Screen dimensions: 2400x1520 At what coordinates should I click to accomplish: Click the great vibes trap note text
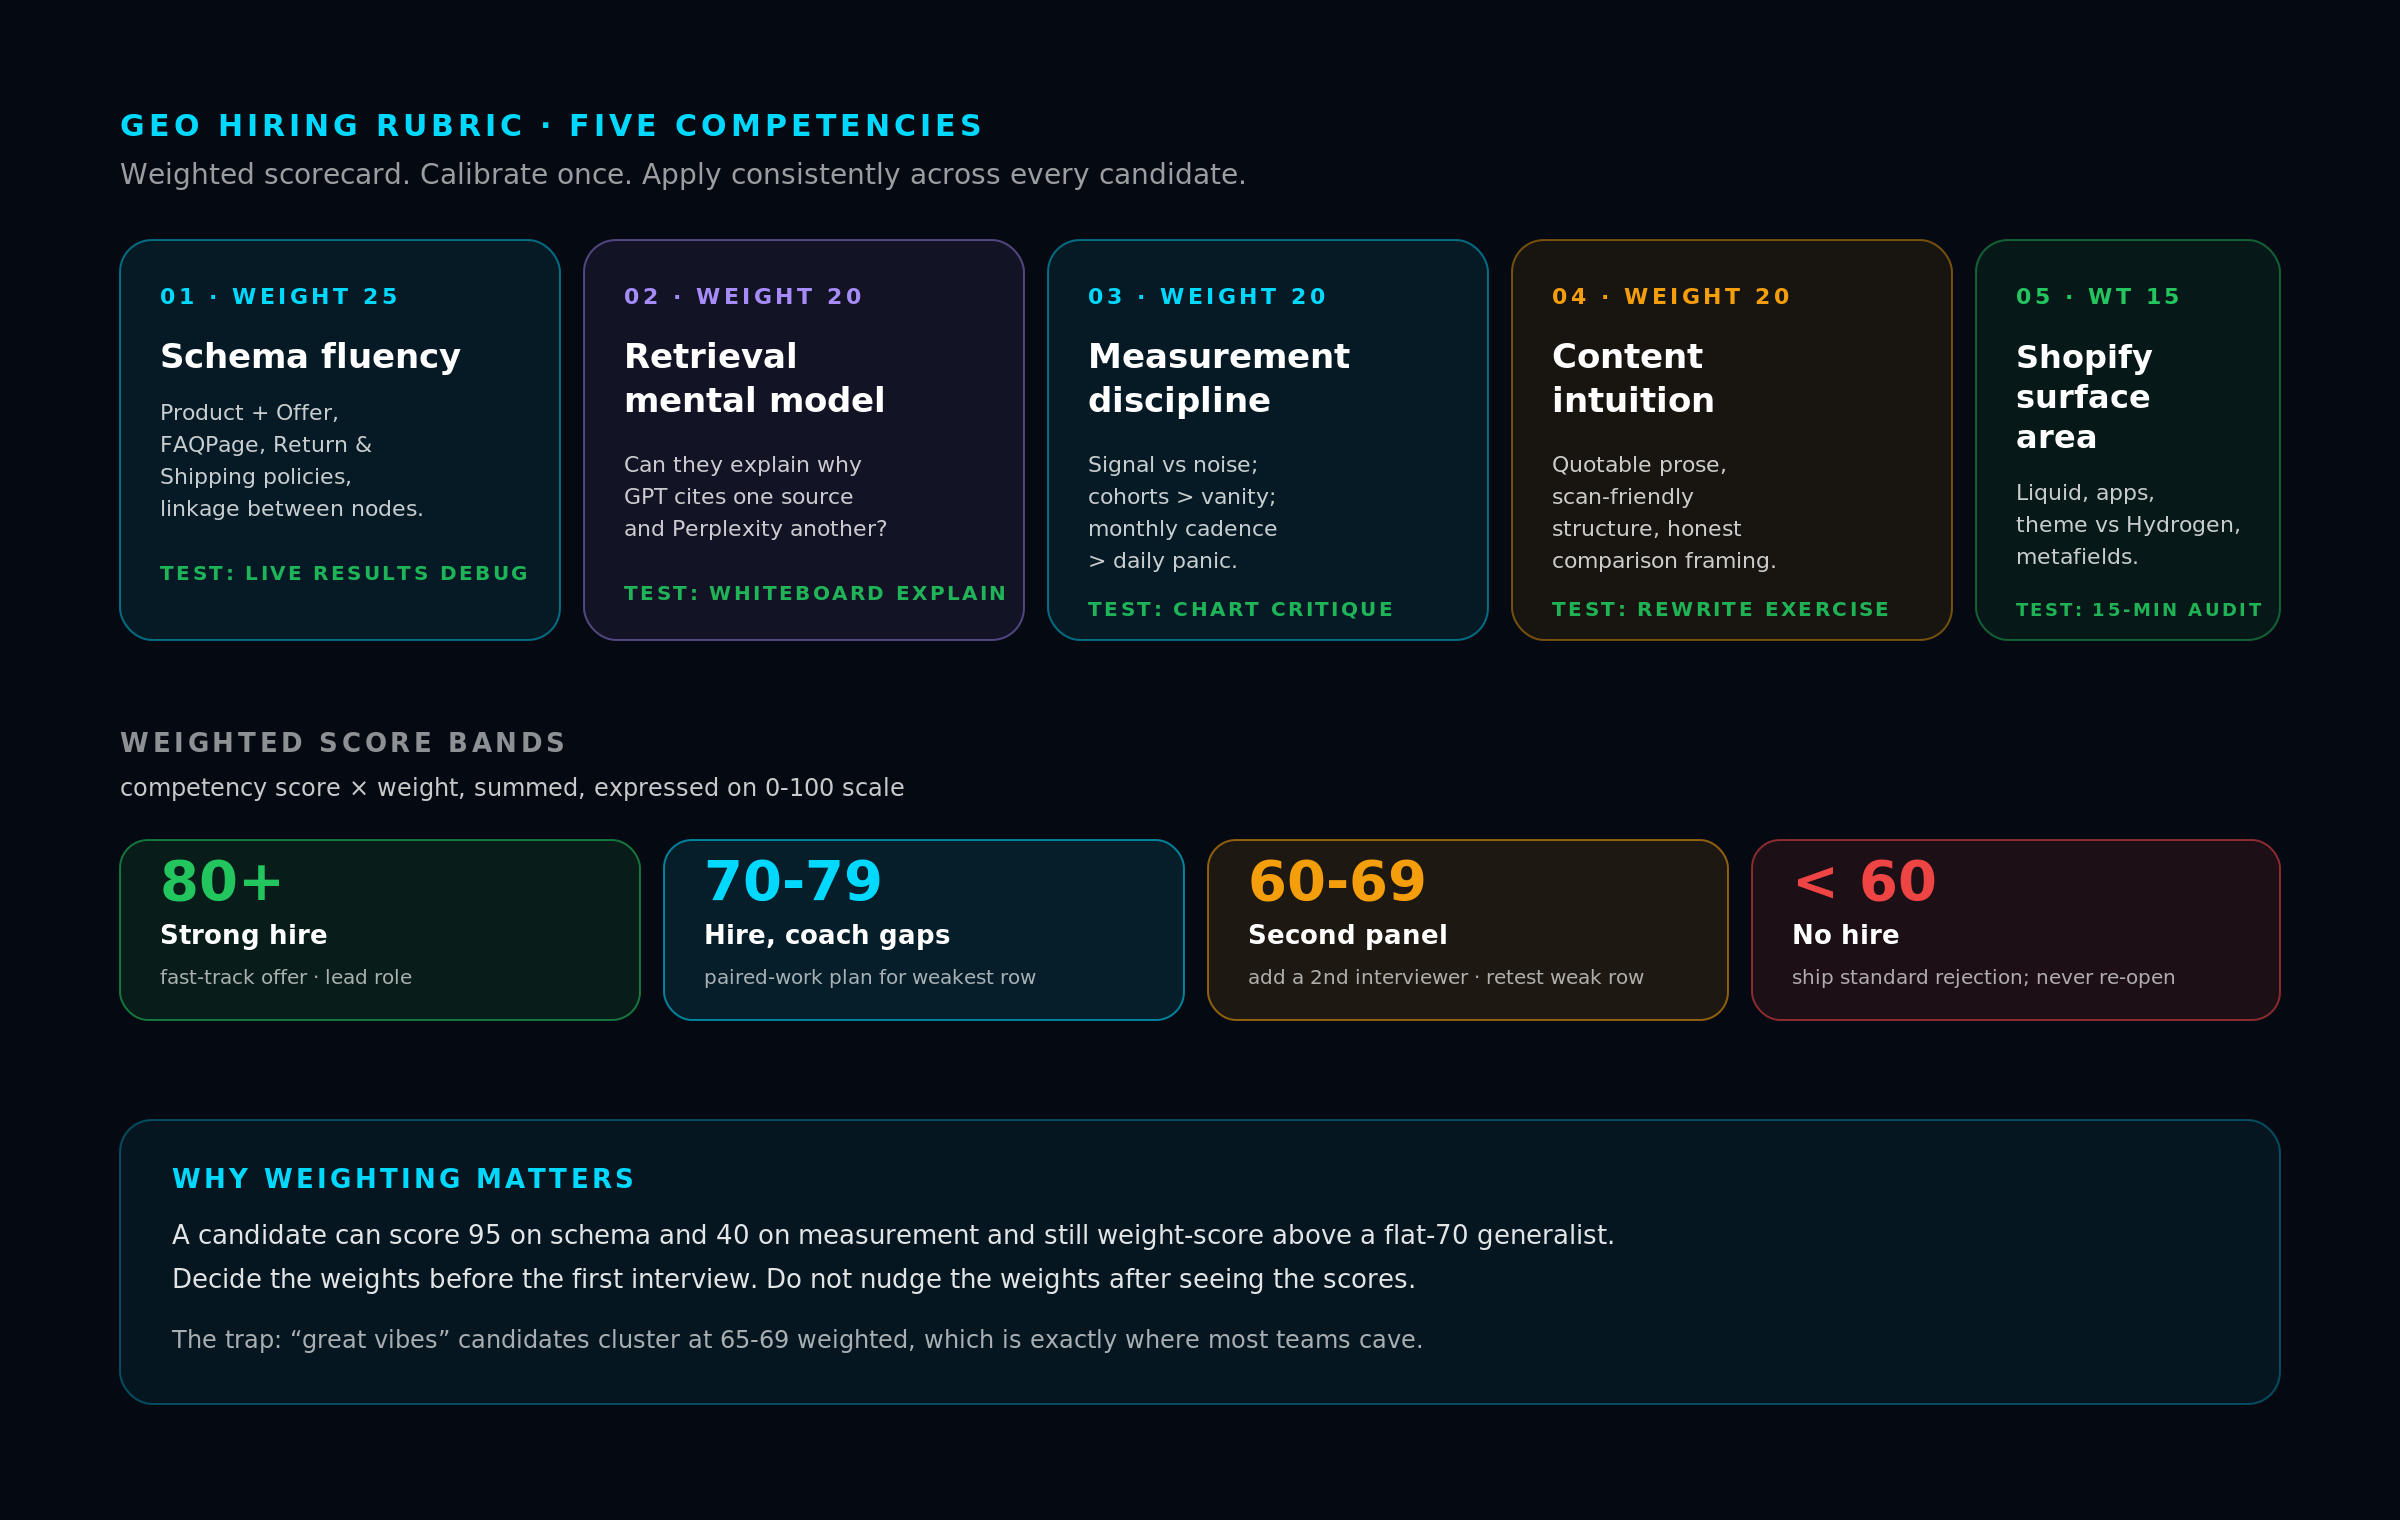(x=797, y=1339)
